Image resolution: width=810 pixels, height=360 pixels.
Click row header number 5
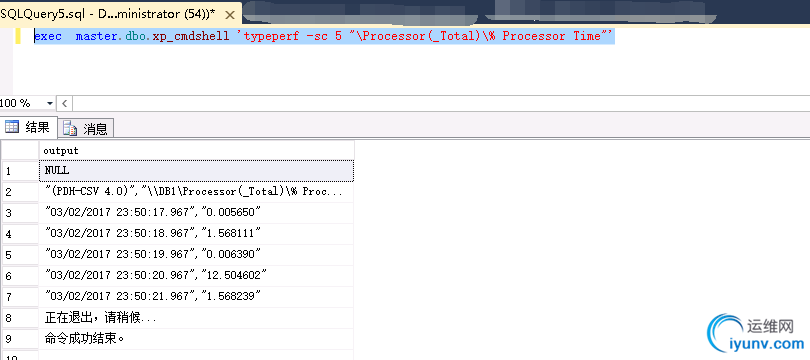20,255
